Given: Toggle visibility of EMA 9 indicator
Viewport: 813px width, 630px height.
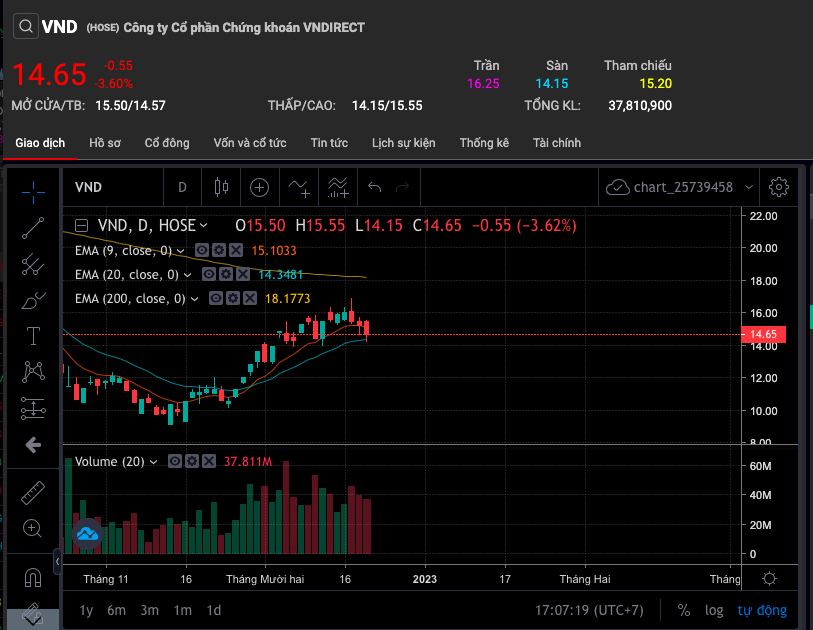Looking at the screenshot, I should 202,250.
